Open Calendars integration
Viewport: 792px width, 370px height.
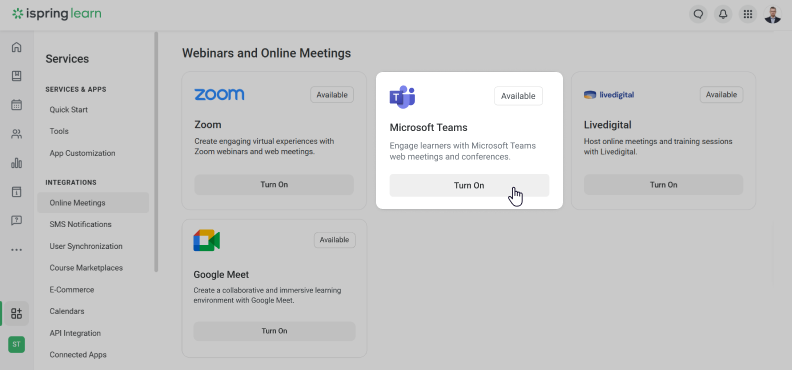click(67, 311)
